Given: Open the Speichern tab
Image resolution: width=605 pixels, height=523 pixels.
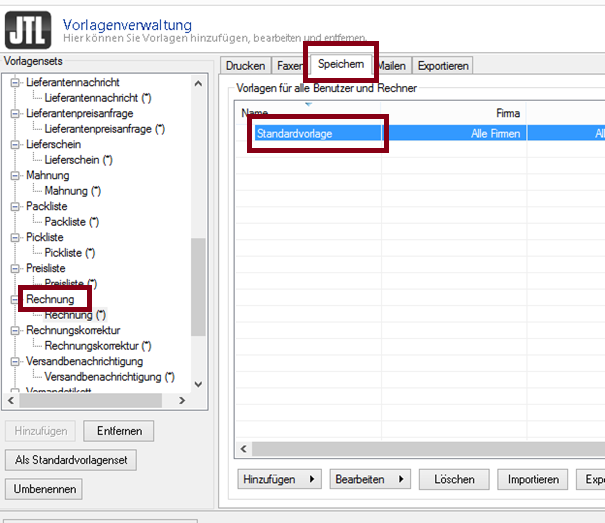Looking at the screenshot, I should [x=341, y=64].
